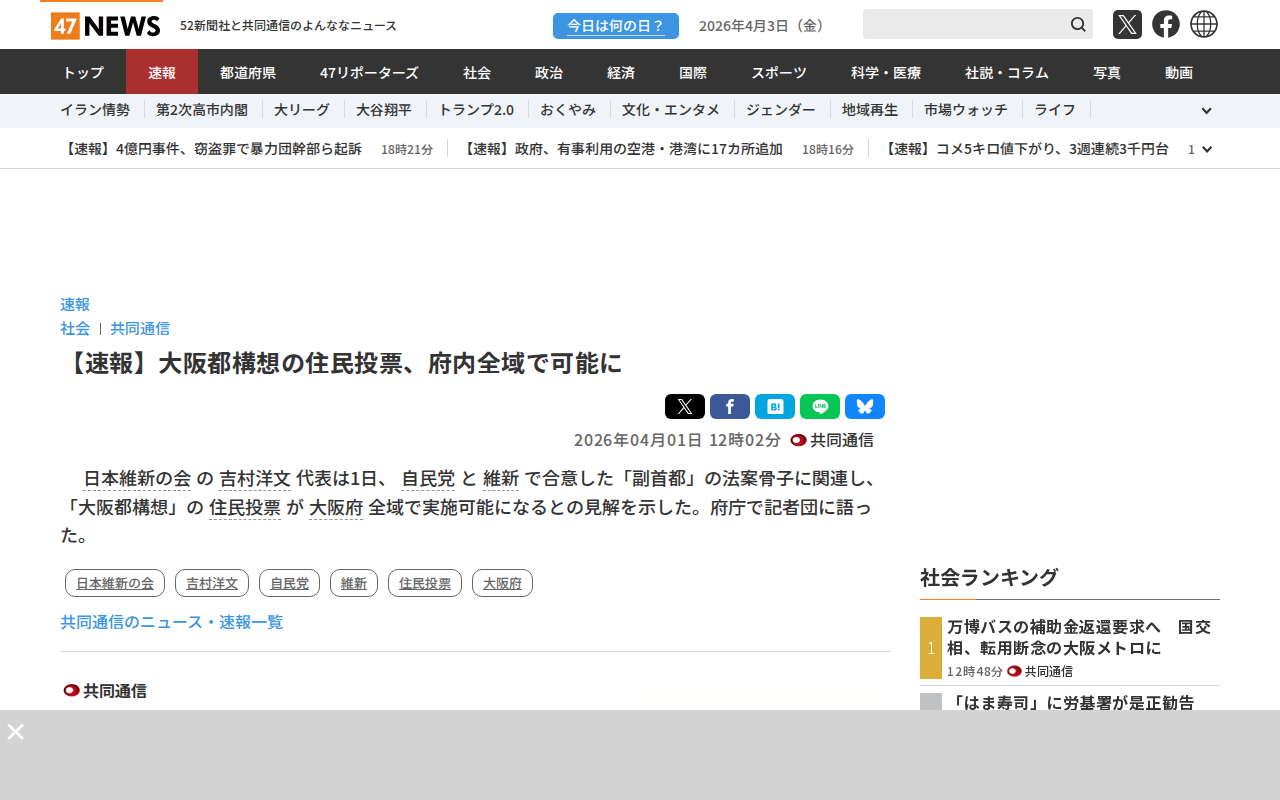
Task: Open the イラン情勢 topic
Action: point(95,110)
